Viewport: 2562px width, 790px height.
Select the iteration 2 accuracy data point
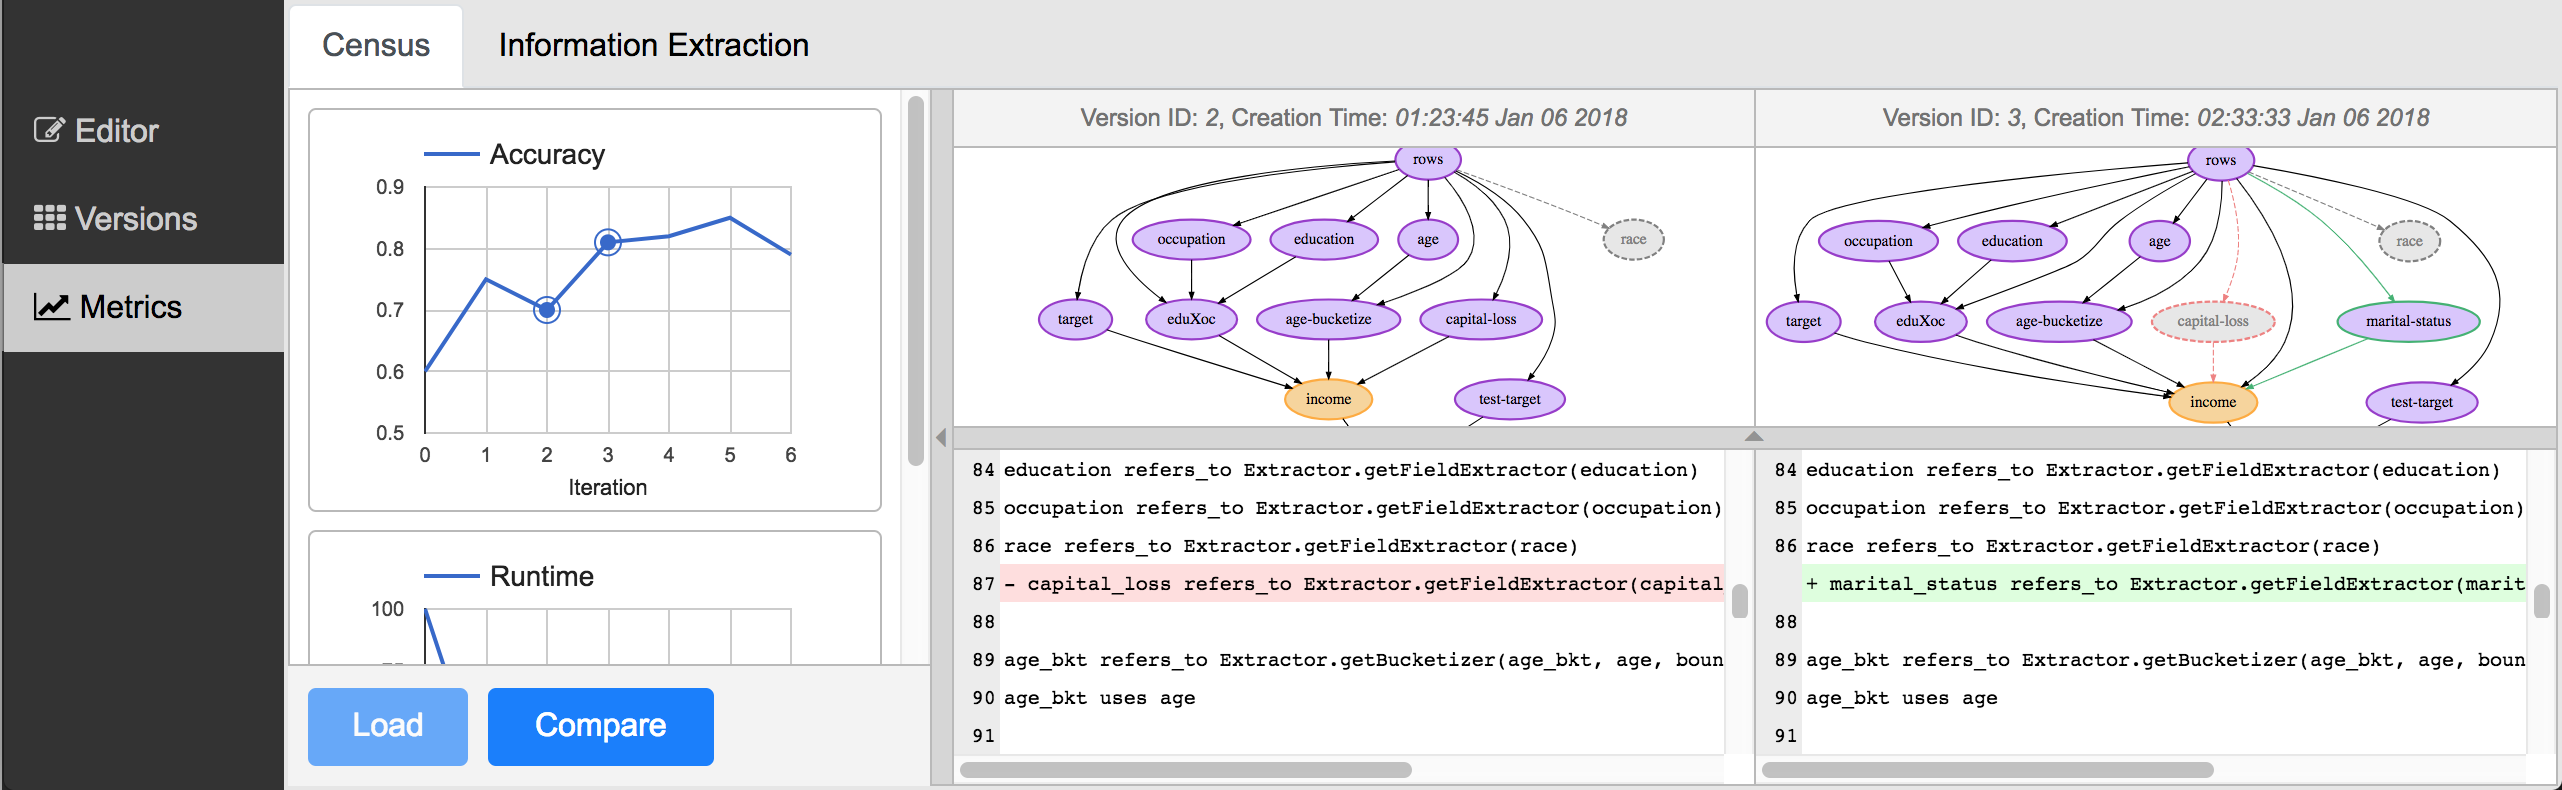[546, 310]
